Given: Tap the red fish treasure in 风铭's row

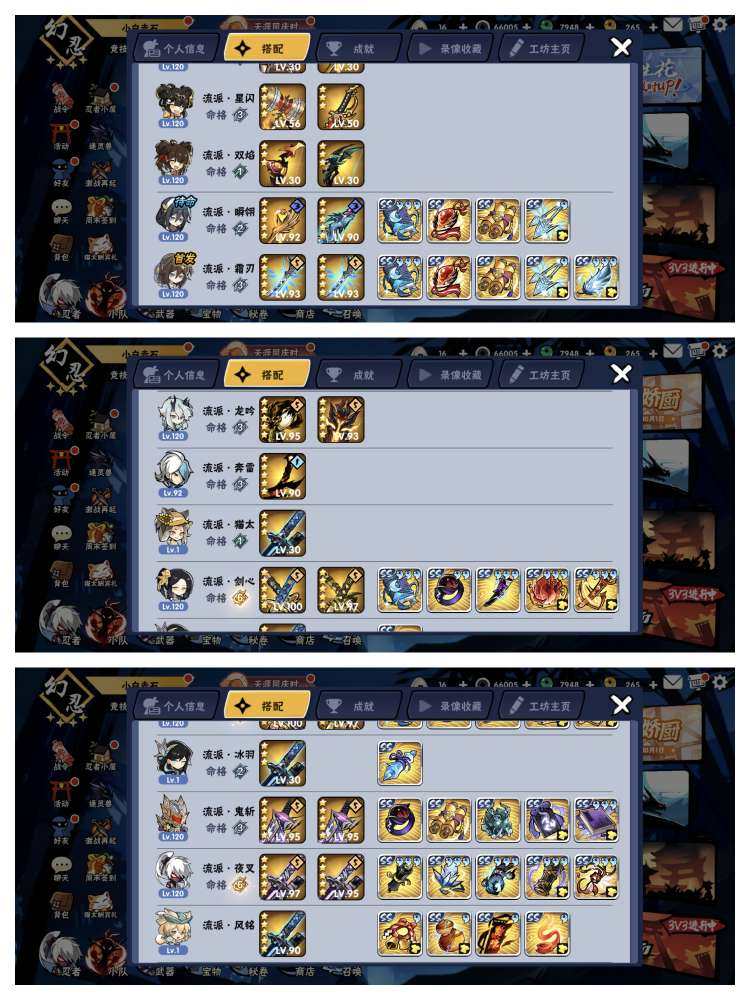Looking at the screenshot, I should (x=547, y=934).
